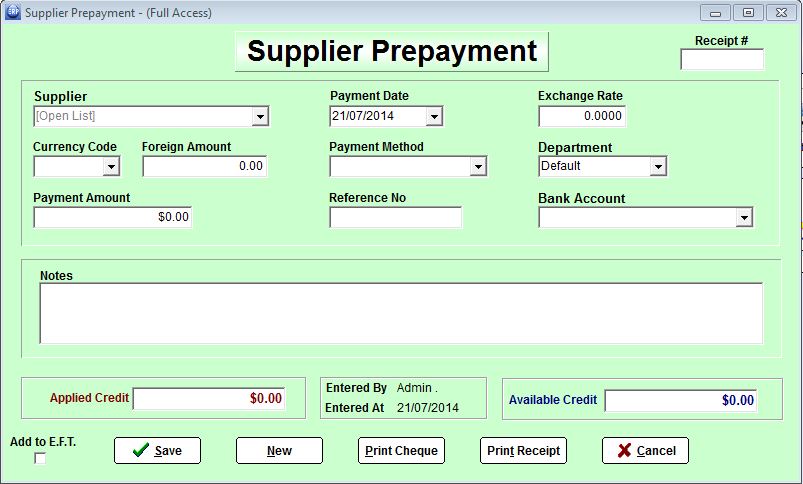This screenshot has width=803, height=484.
Task: Select the Exchange Rate field
Action: point(582,117)
